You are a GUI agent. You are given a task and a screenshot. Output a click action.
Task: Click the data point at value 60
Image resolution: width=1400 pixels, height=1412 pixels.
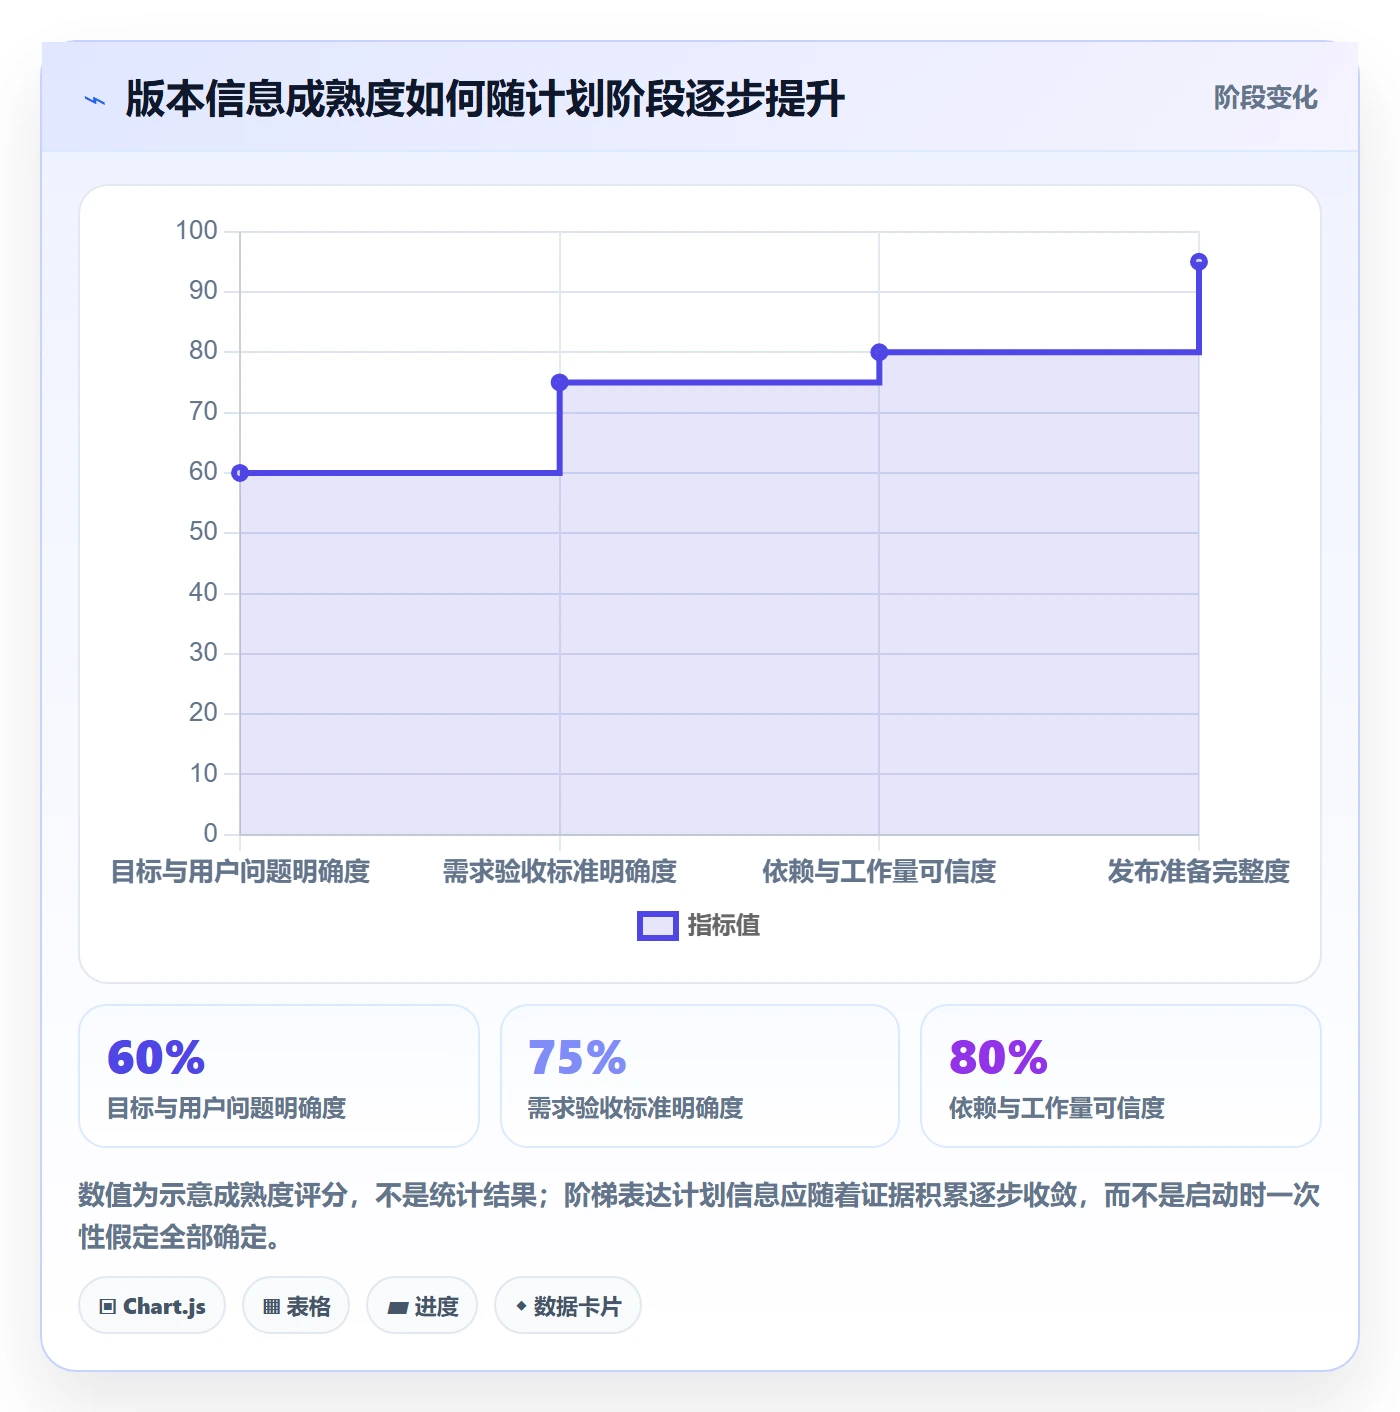pos(240,473)
